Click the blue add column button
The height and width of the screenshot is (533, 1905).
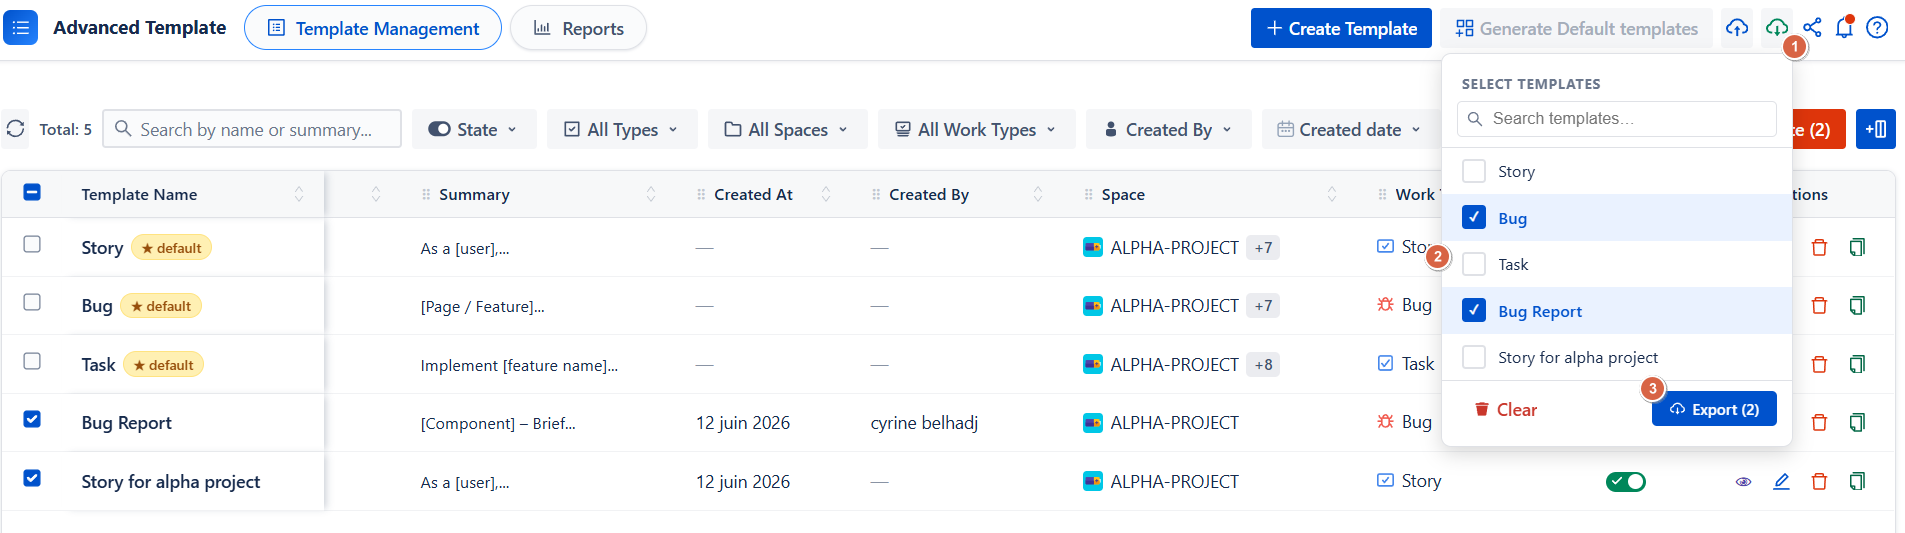click(x=1875, y=129)
